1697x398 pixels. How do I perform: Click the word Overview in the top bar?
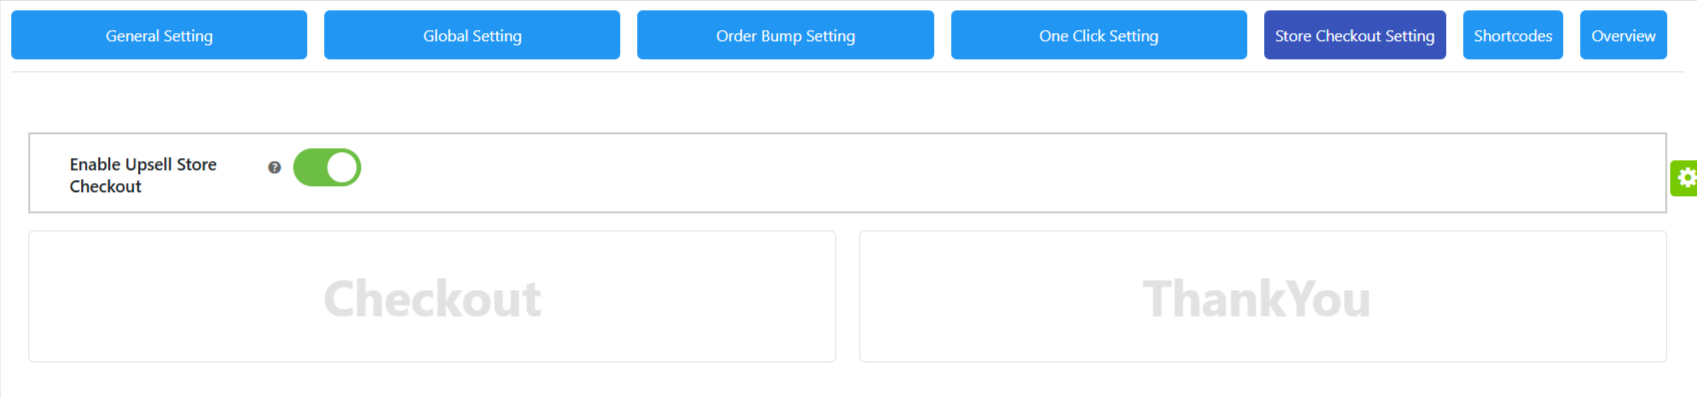click(1623, 36)
